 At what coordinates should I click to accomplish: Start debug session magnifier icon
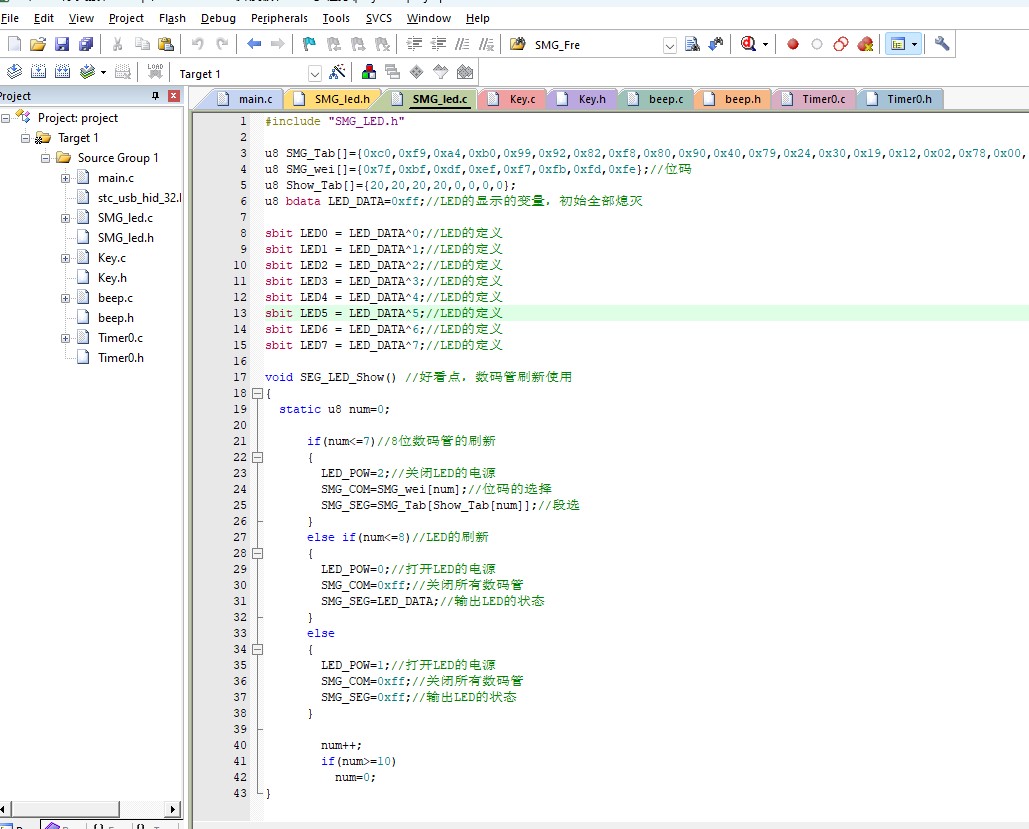(x=749, y=44)
